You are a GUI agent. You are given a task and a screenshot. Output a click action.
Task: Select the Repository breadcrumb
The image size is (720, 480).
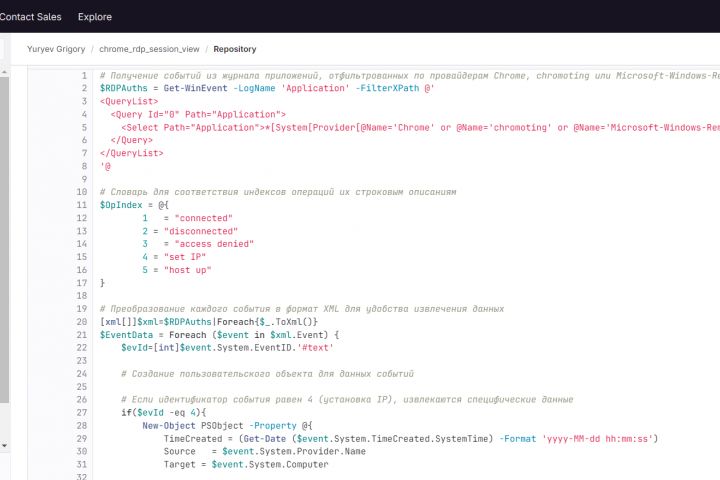point(235,49)
